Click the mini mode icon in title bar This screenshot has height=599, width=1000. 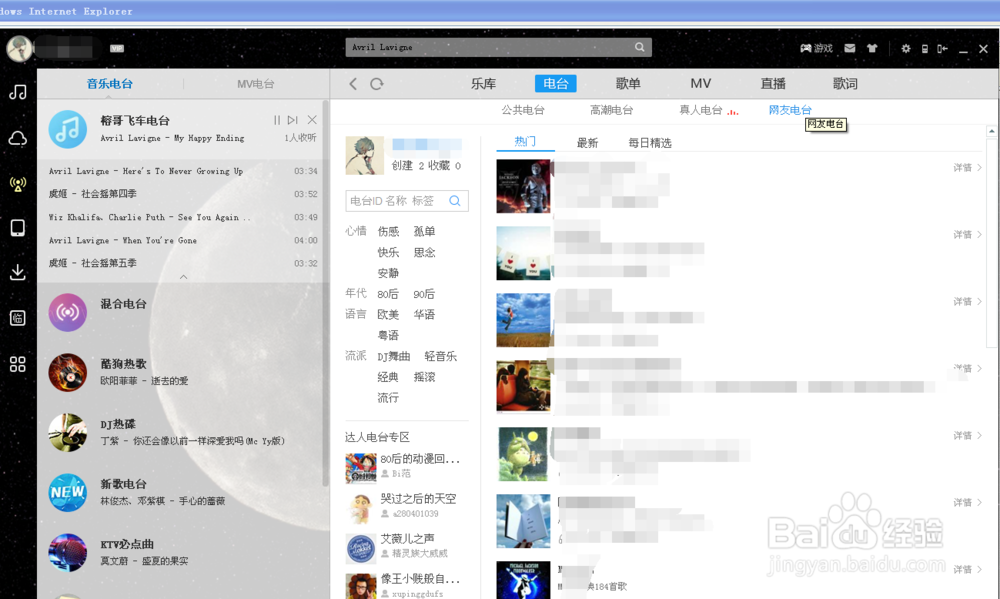(943, 48)
